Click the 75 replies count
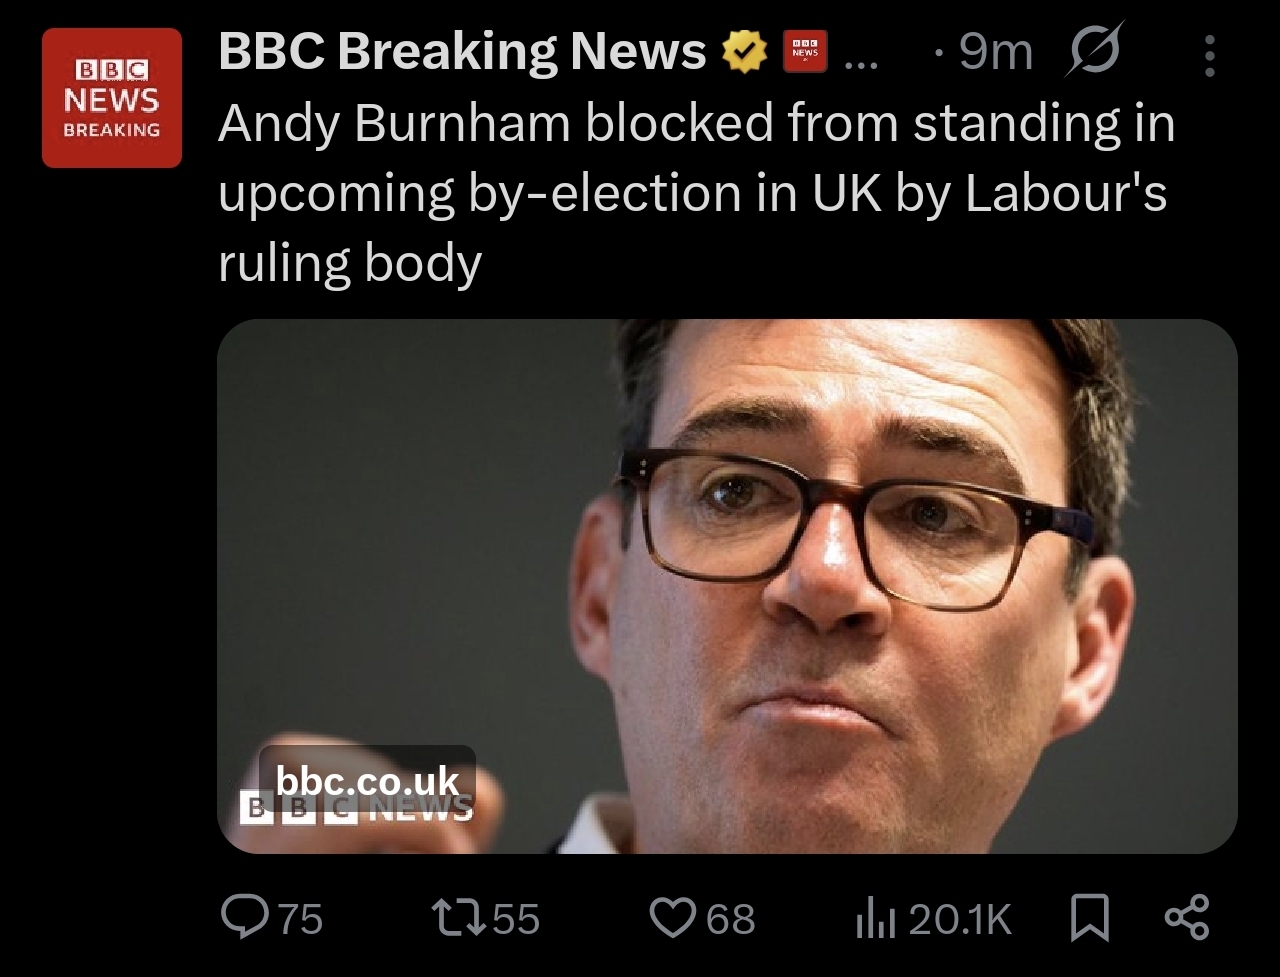The width and height of the screenshot is (1280, 977). (299, 918)
